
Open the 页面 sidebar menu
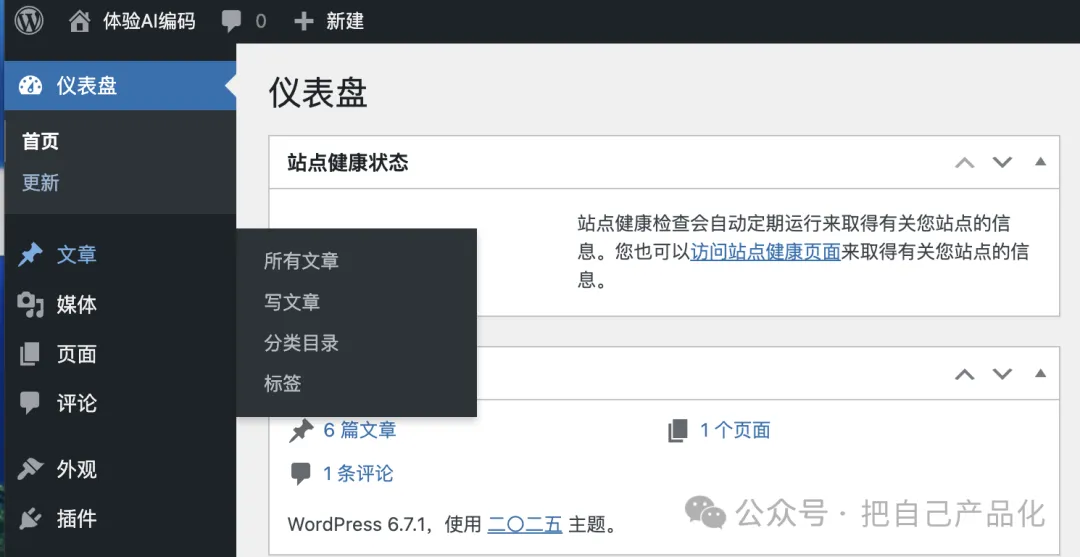(121, 354)
